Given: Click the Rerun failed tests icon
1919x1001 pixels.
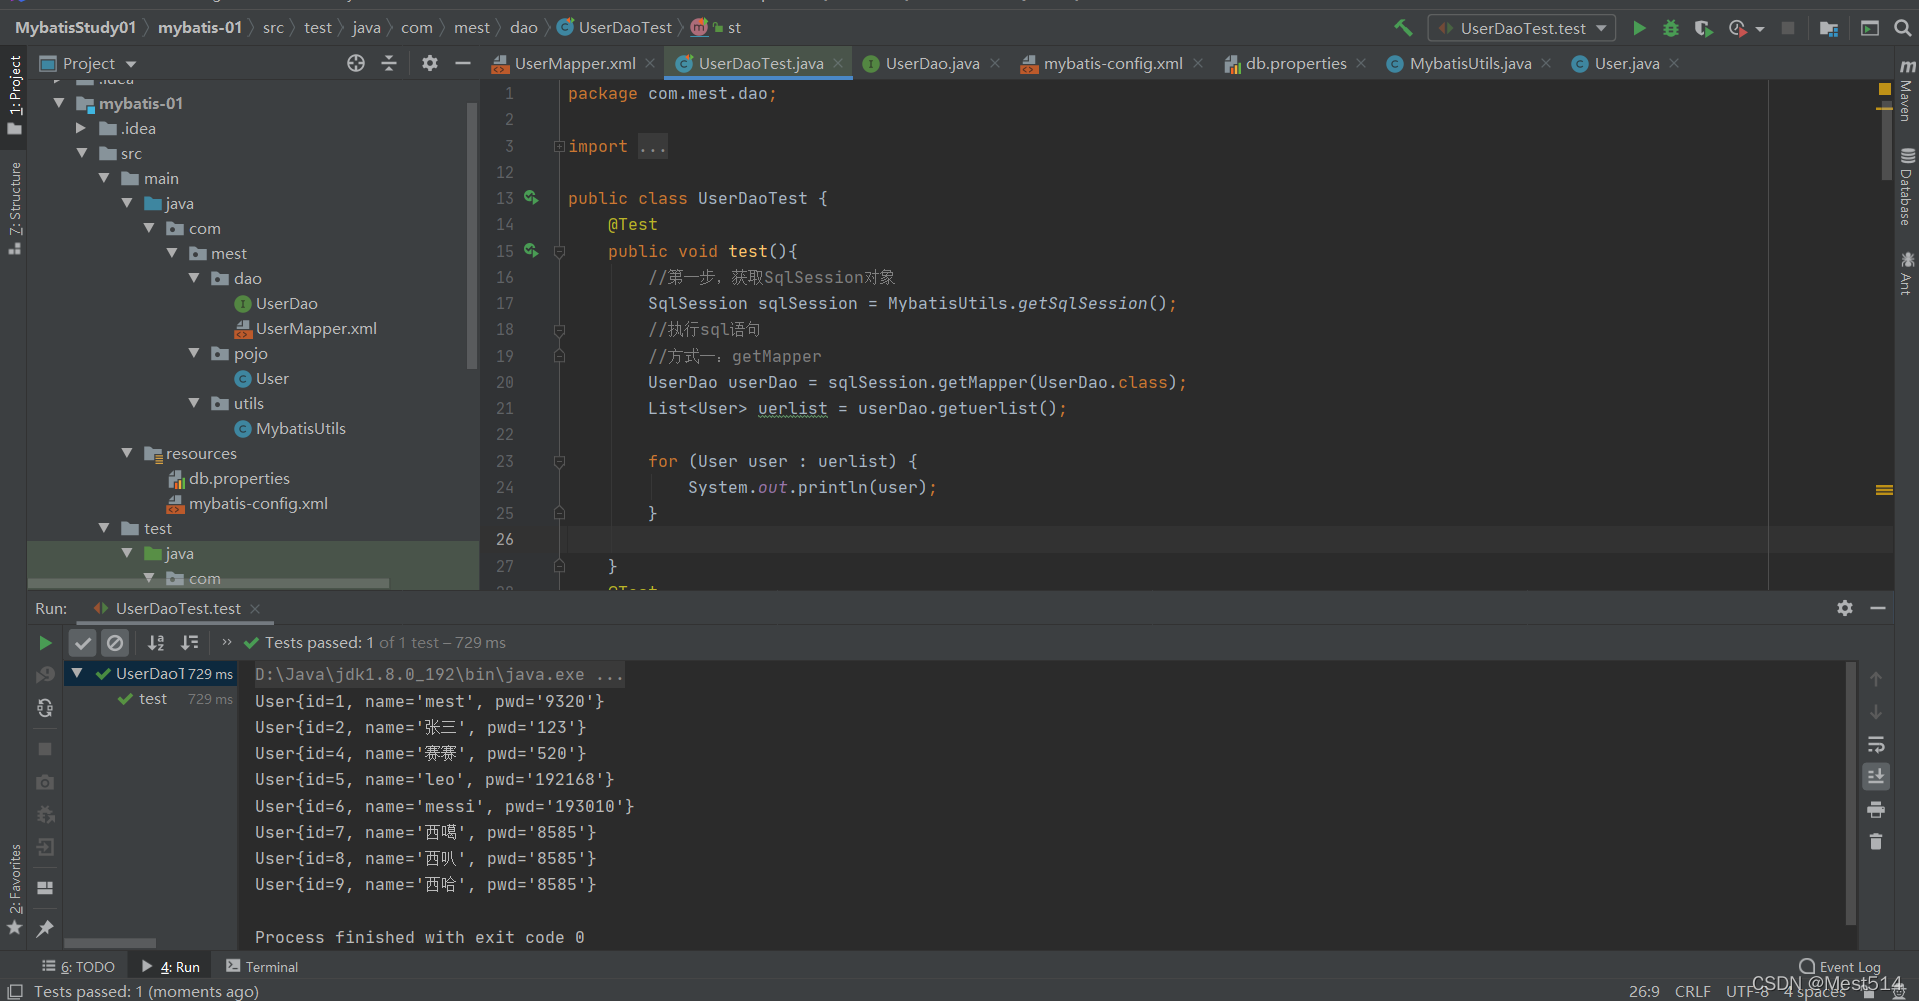Looking at the screenshot, I should [45, 676].
